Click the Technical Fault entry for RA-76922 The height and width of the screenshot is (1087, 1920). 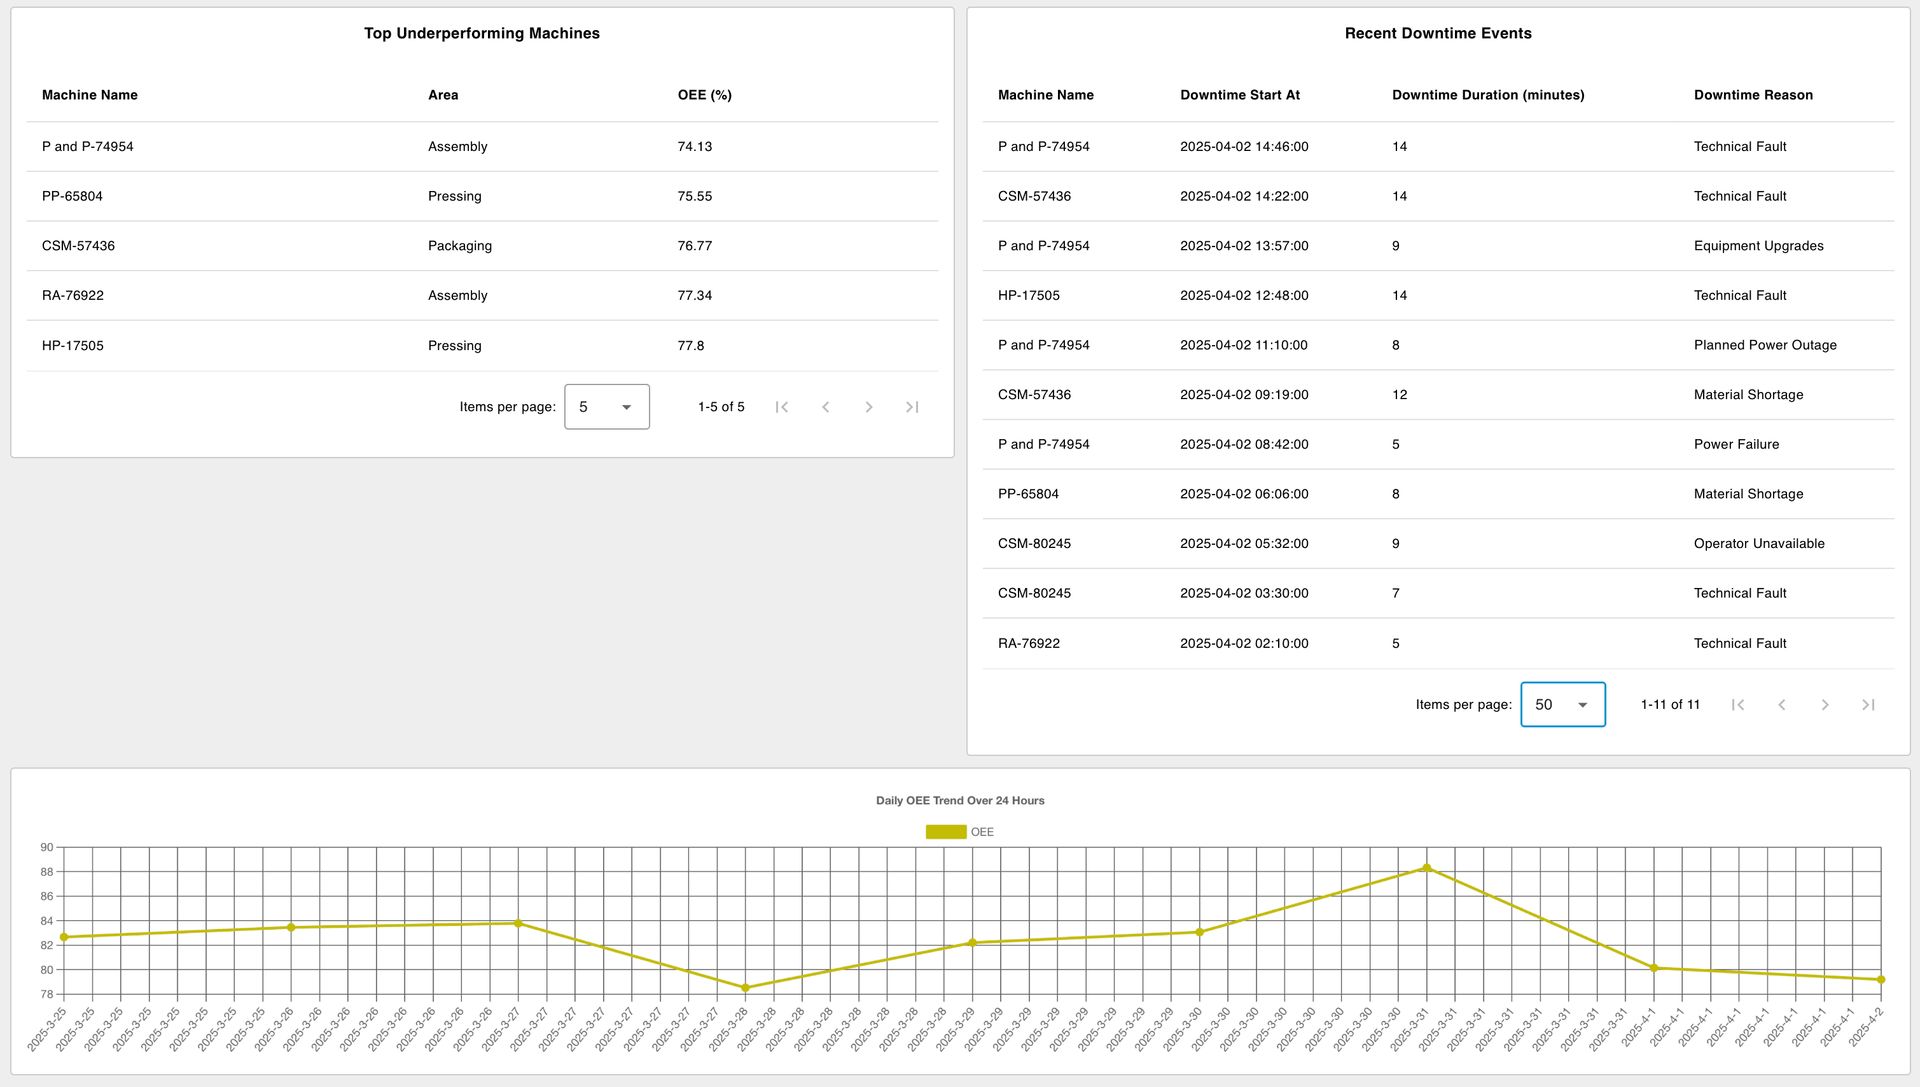[1740, 643]
